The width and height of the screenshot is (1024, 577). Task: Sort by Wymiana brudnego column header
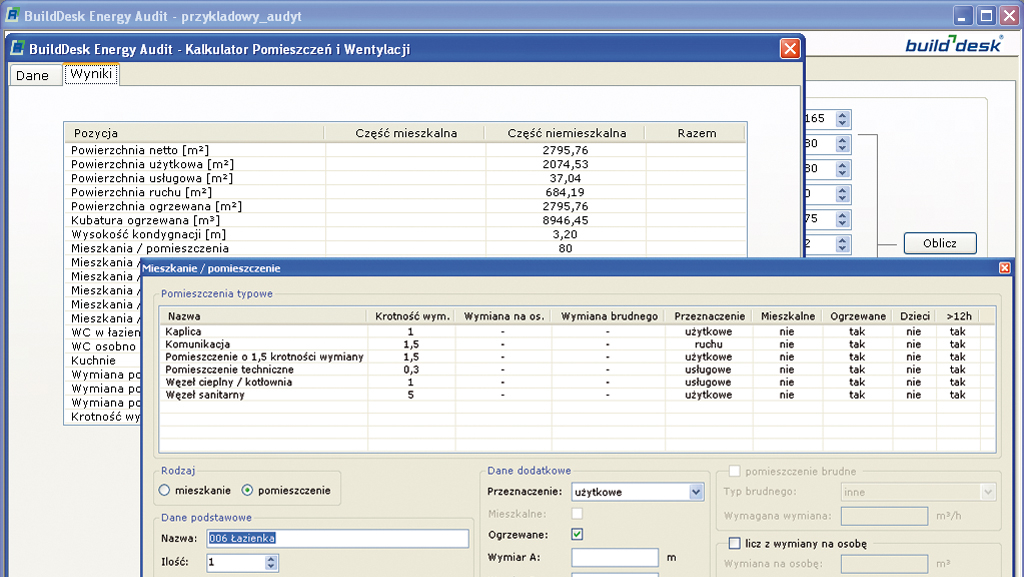click(x=609, y=316)
